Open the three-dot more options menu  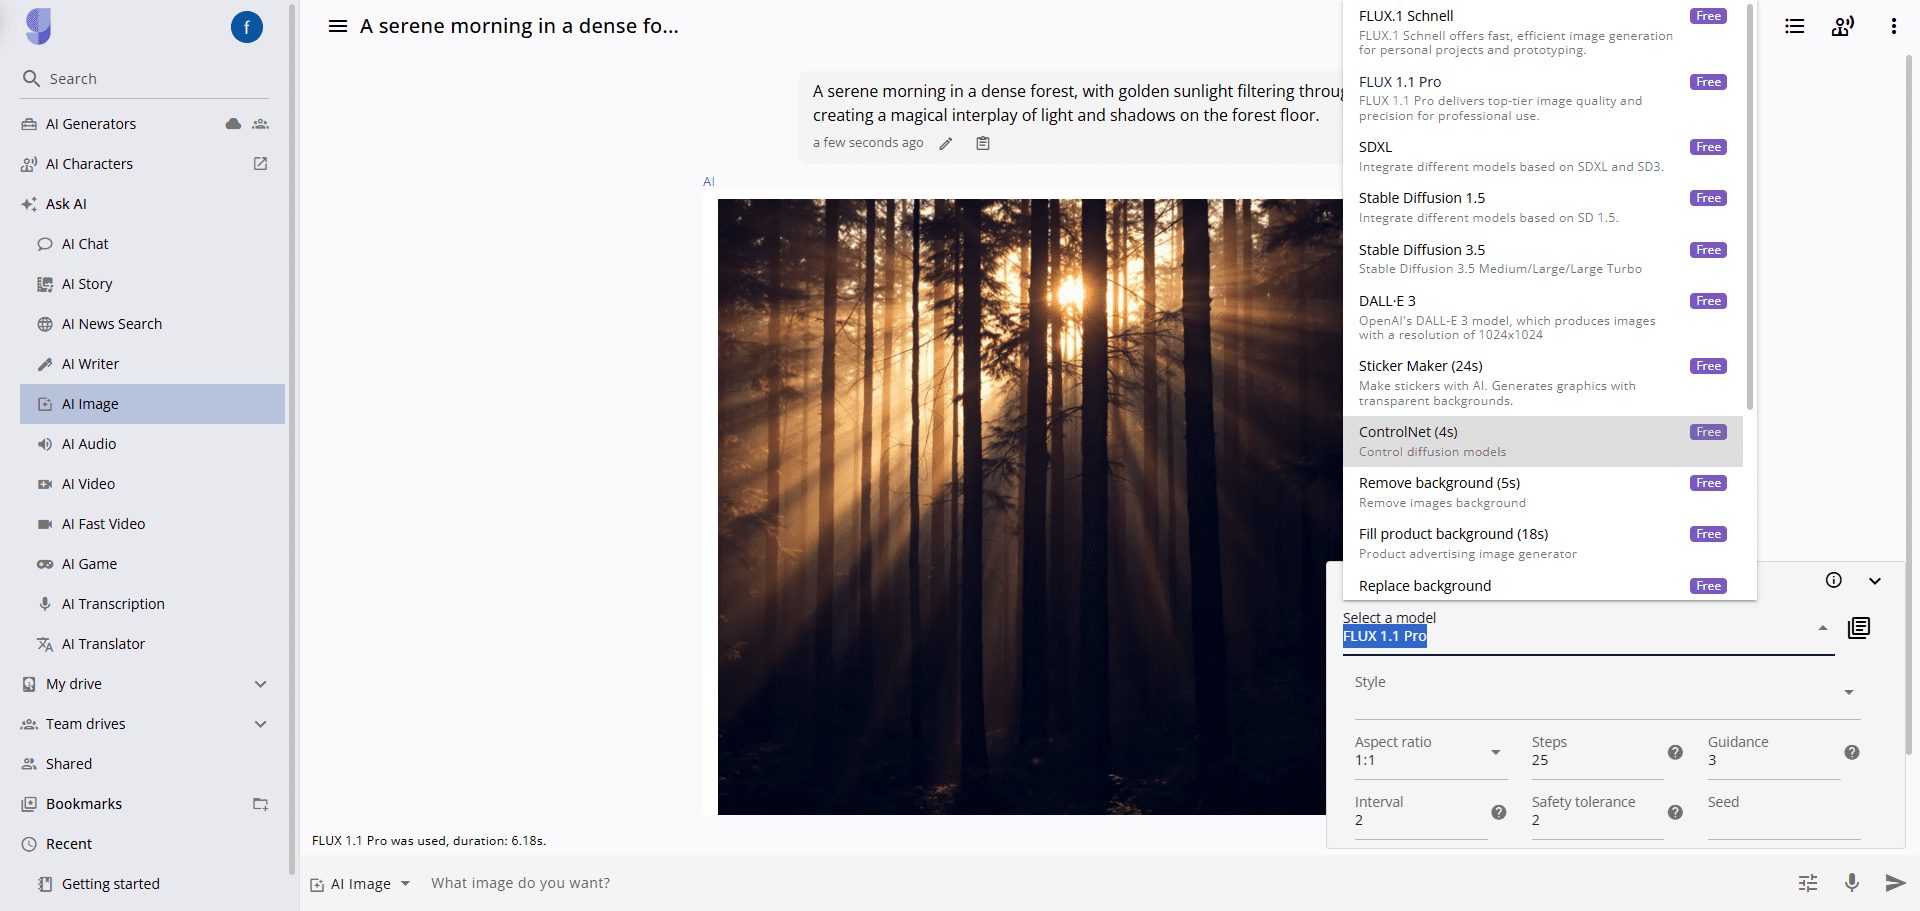(x=1893, y=26)
